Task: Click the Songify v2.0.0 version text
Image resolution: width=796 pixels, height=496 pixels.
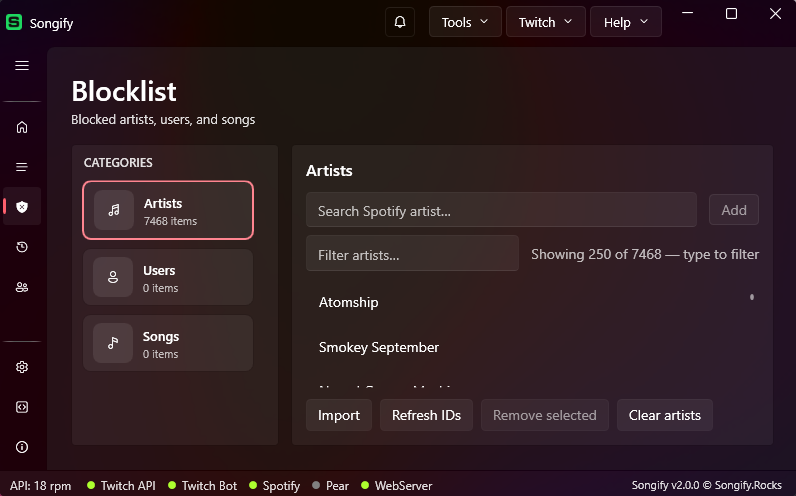Action: pos(707,486)
